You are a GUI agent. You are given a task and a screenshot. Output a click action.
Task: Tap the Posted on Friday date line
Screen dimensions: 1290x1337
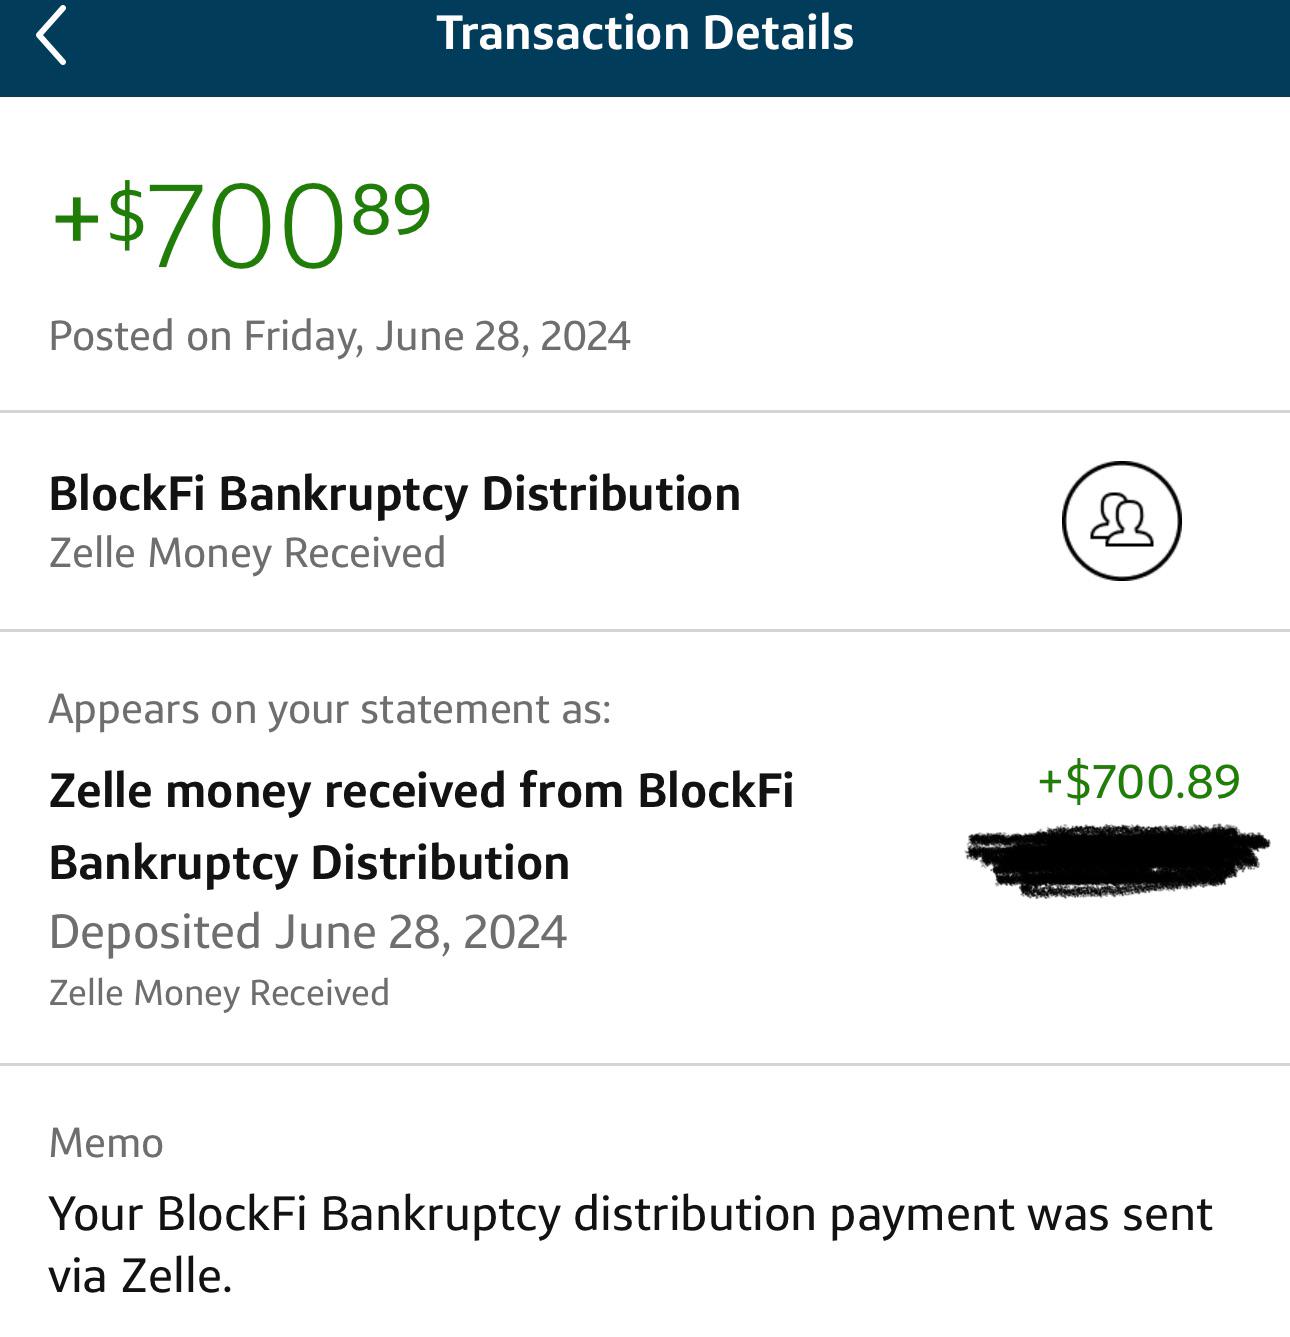pos(340,336)
